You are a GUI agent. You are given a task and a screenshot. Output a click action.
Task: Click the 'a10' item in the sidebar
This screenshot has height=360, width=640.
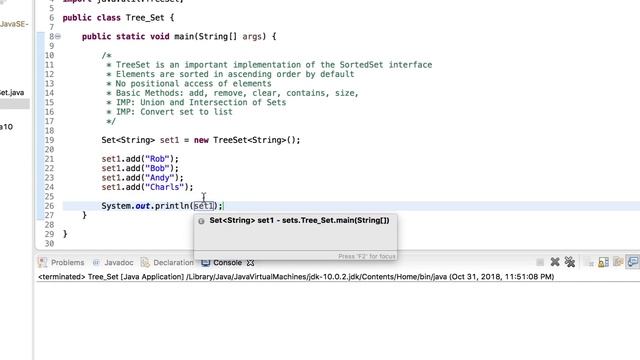coord(7,127)
